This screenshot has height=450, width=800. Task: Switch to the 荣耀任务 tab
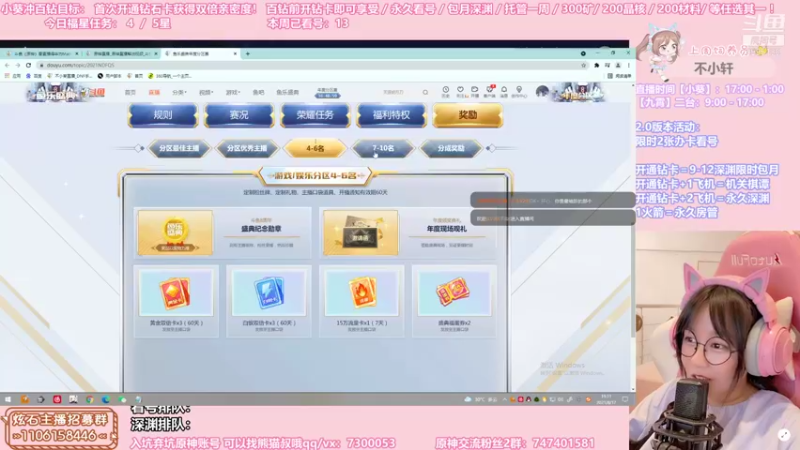point(315,115)
